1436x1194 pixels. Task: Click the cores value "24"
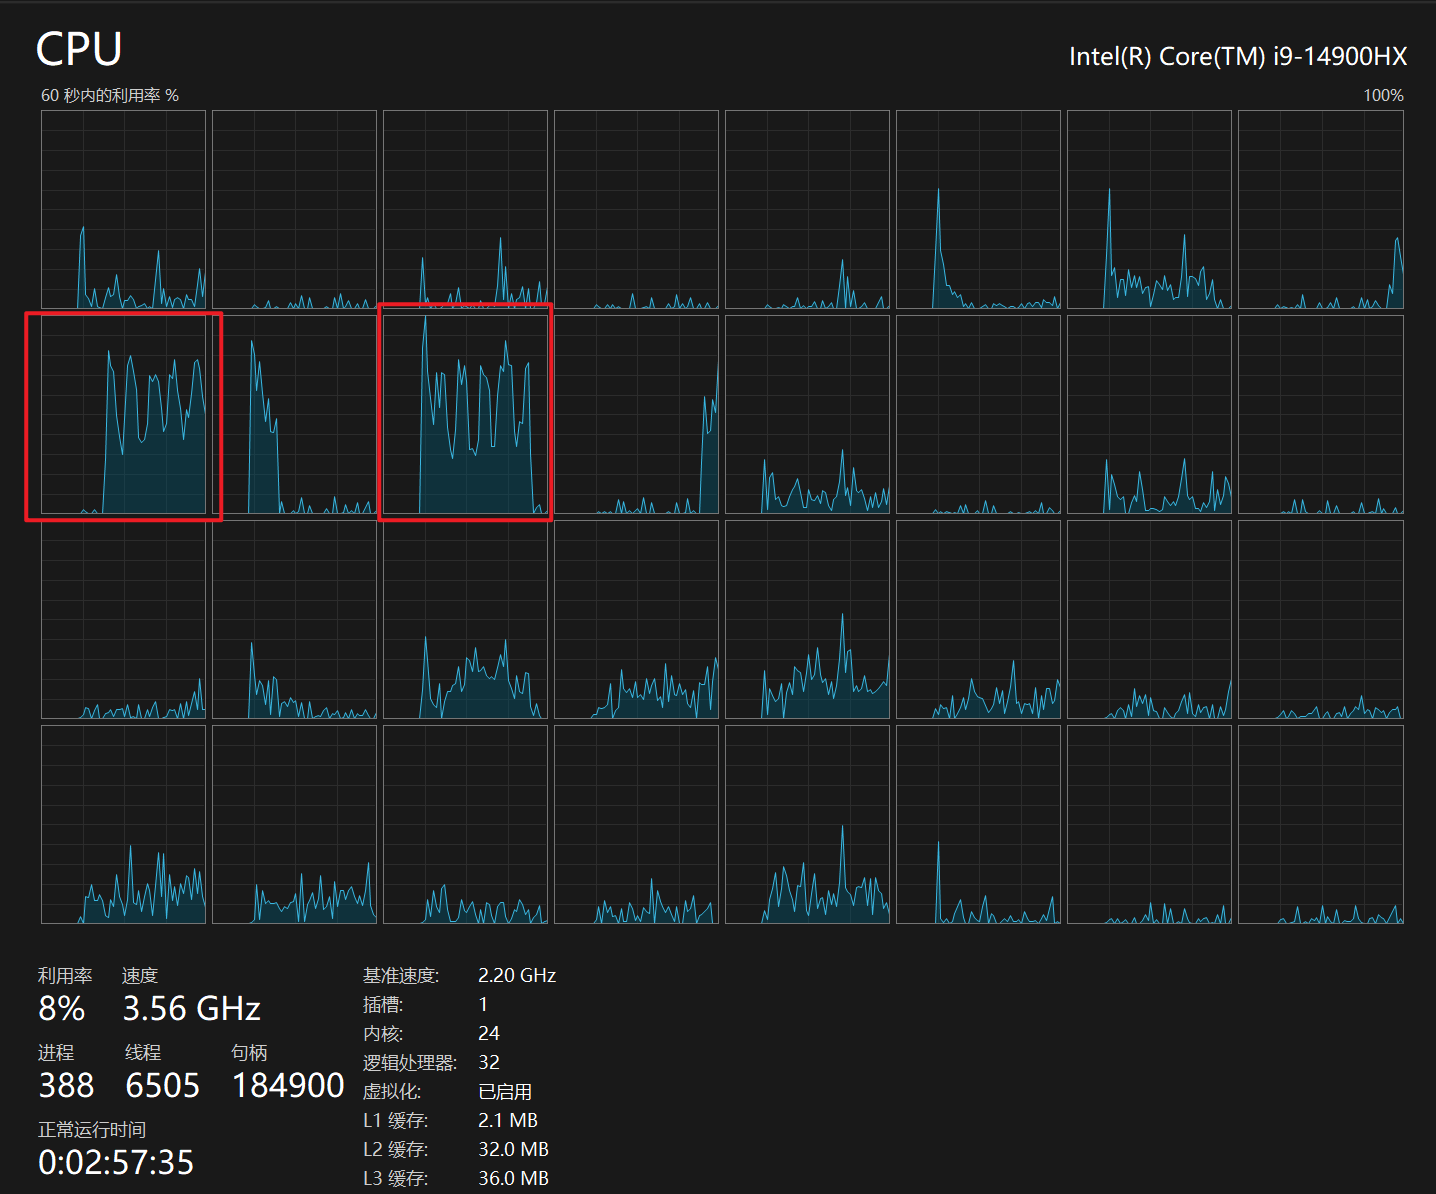(x=489, y=1033)
